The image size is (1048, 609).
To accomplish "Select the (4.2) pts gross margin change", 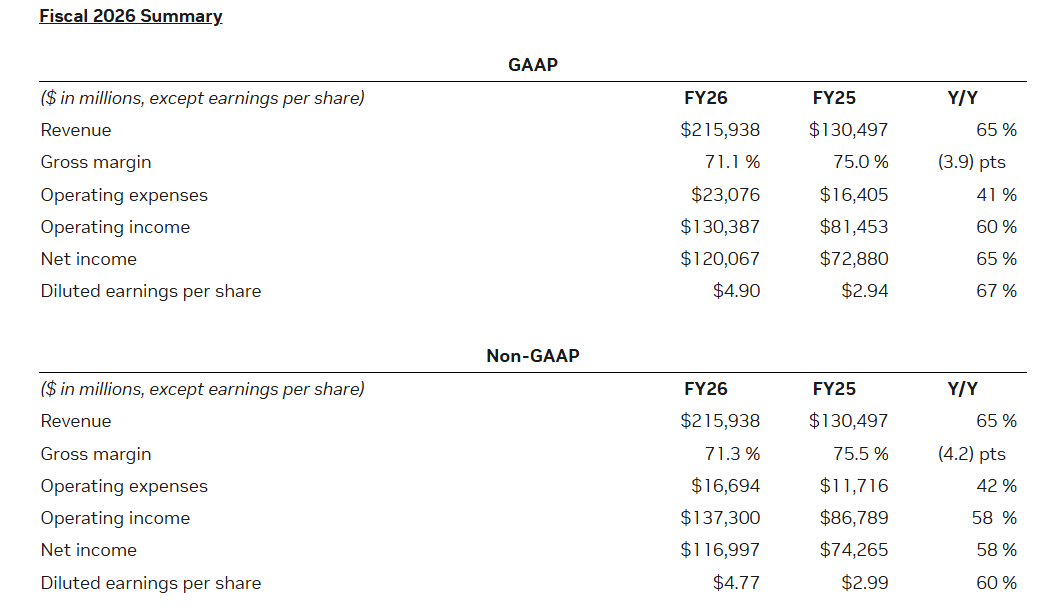I will (971, 454).
